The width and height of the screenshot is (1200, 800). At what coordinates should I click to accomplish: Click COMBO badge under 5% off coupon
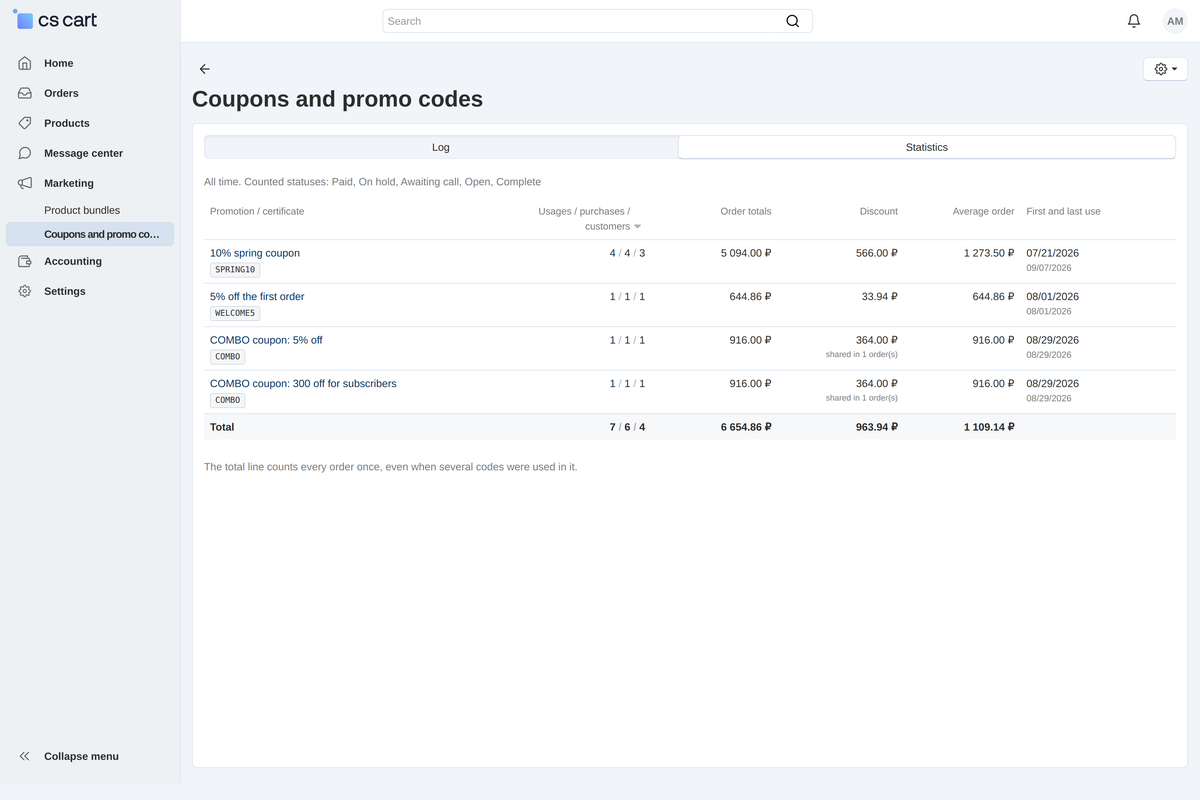point(227,357)
